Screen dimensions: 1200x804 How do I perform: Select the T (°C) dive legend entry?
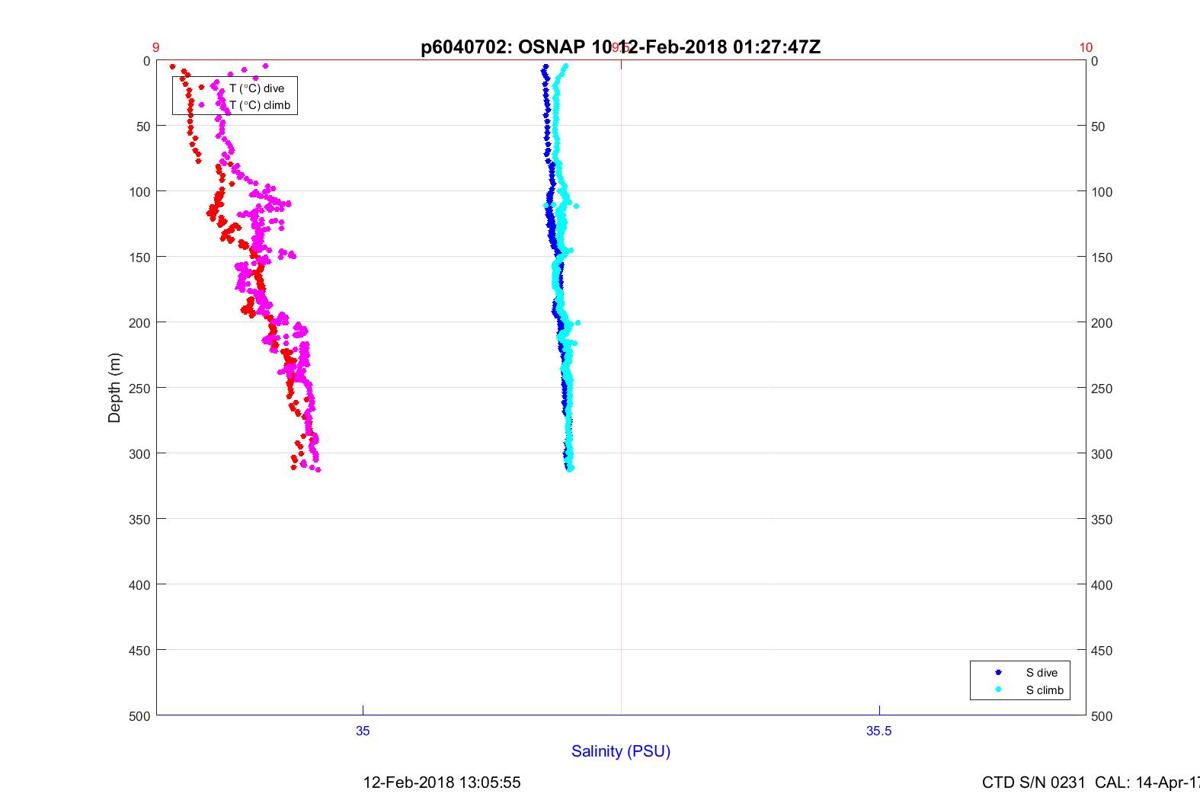[257, 88]
